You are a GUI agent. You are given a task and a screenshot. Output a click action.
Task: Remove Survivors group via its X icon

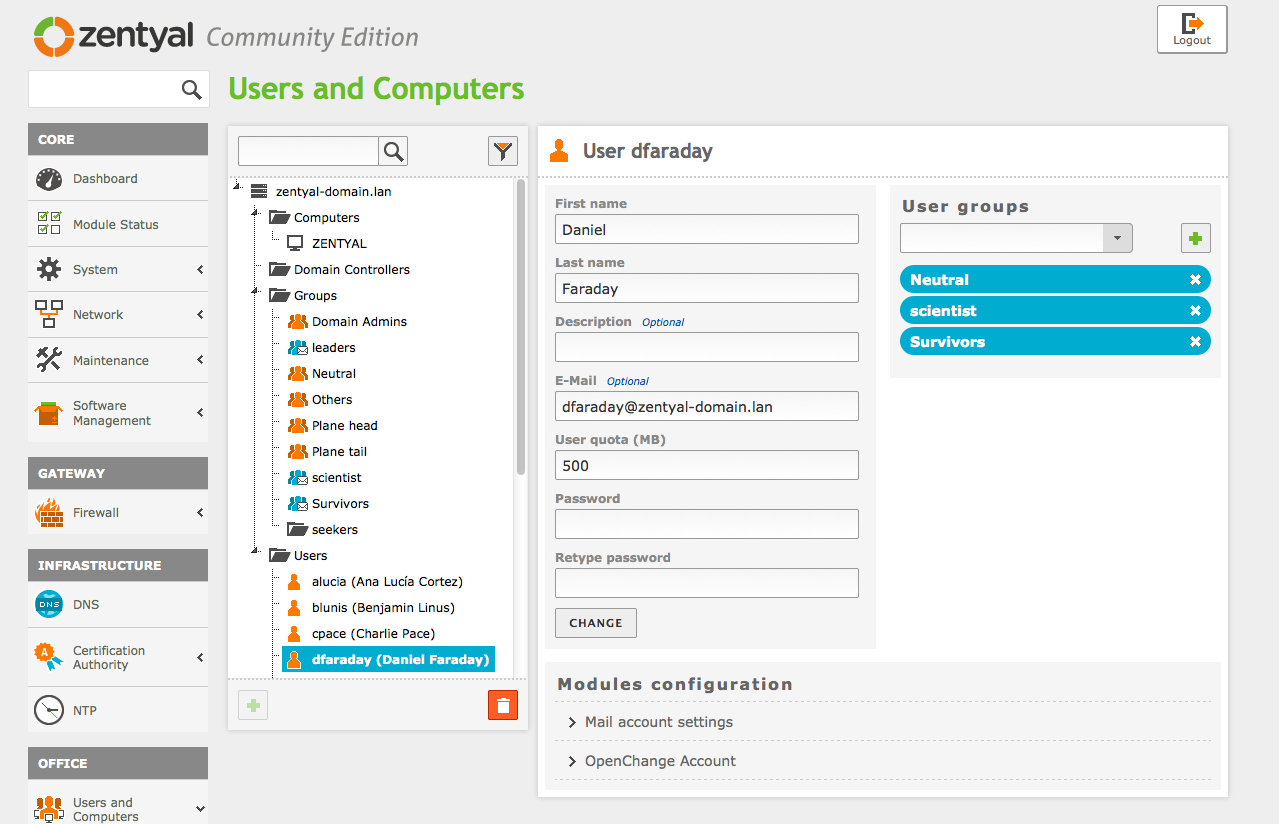pyautogui.click(x=1195, y=342)
